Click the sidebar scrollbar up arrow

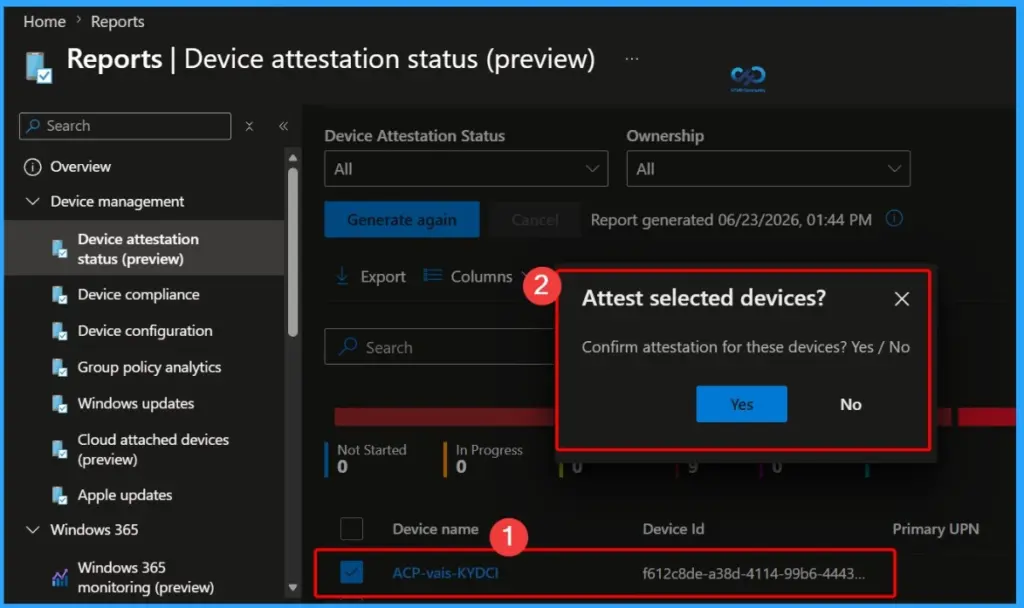(x=293, y=157)
